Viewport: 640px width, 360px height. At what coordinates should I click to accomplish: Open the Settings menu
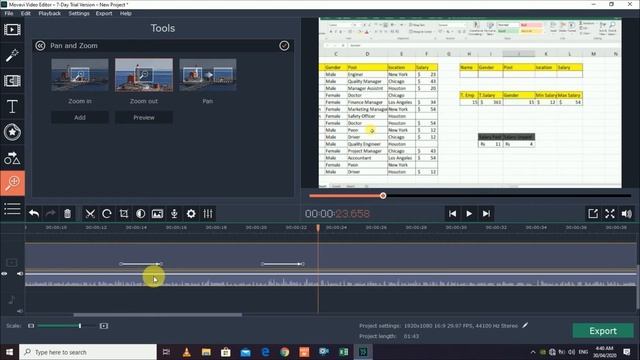click(79, 13)
